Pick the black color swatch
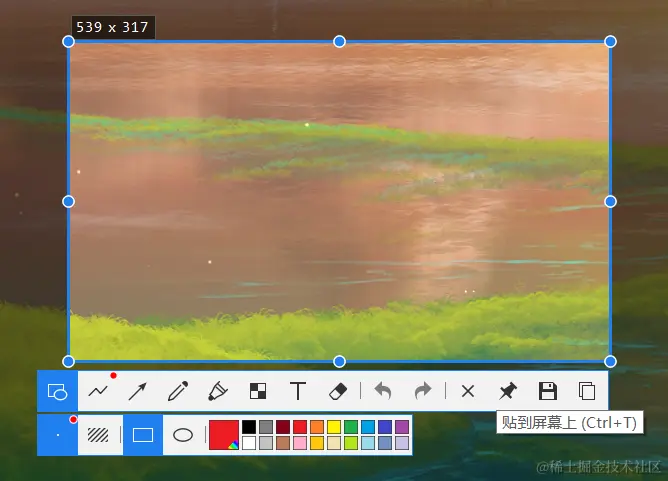Viewport: 668px width, 481px height. 249,427
